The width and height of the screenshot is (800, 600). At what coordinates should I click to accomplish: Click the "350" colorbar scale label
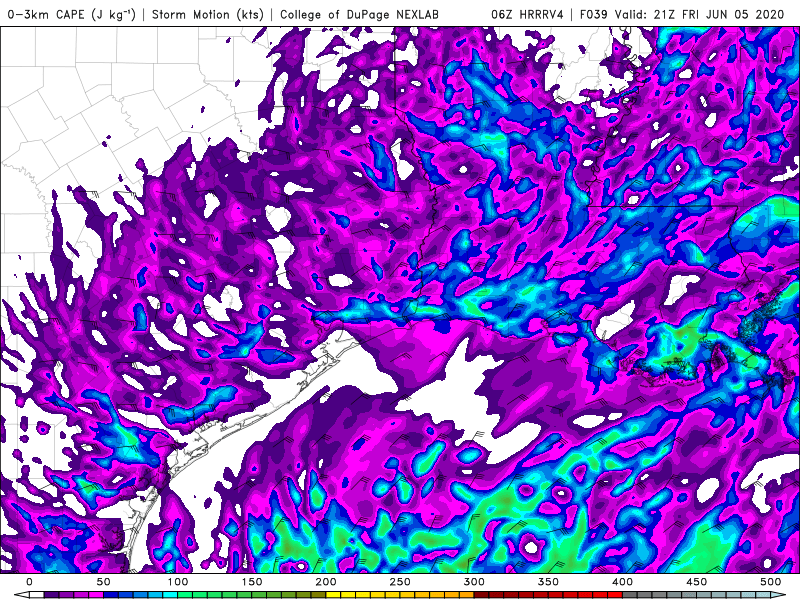548,582
